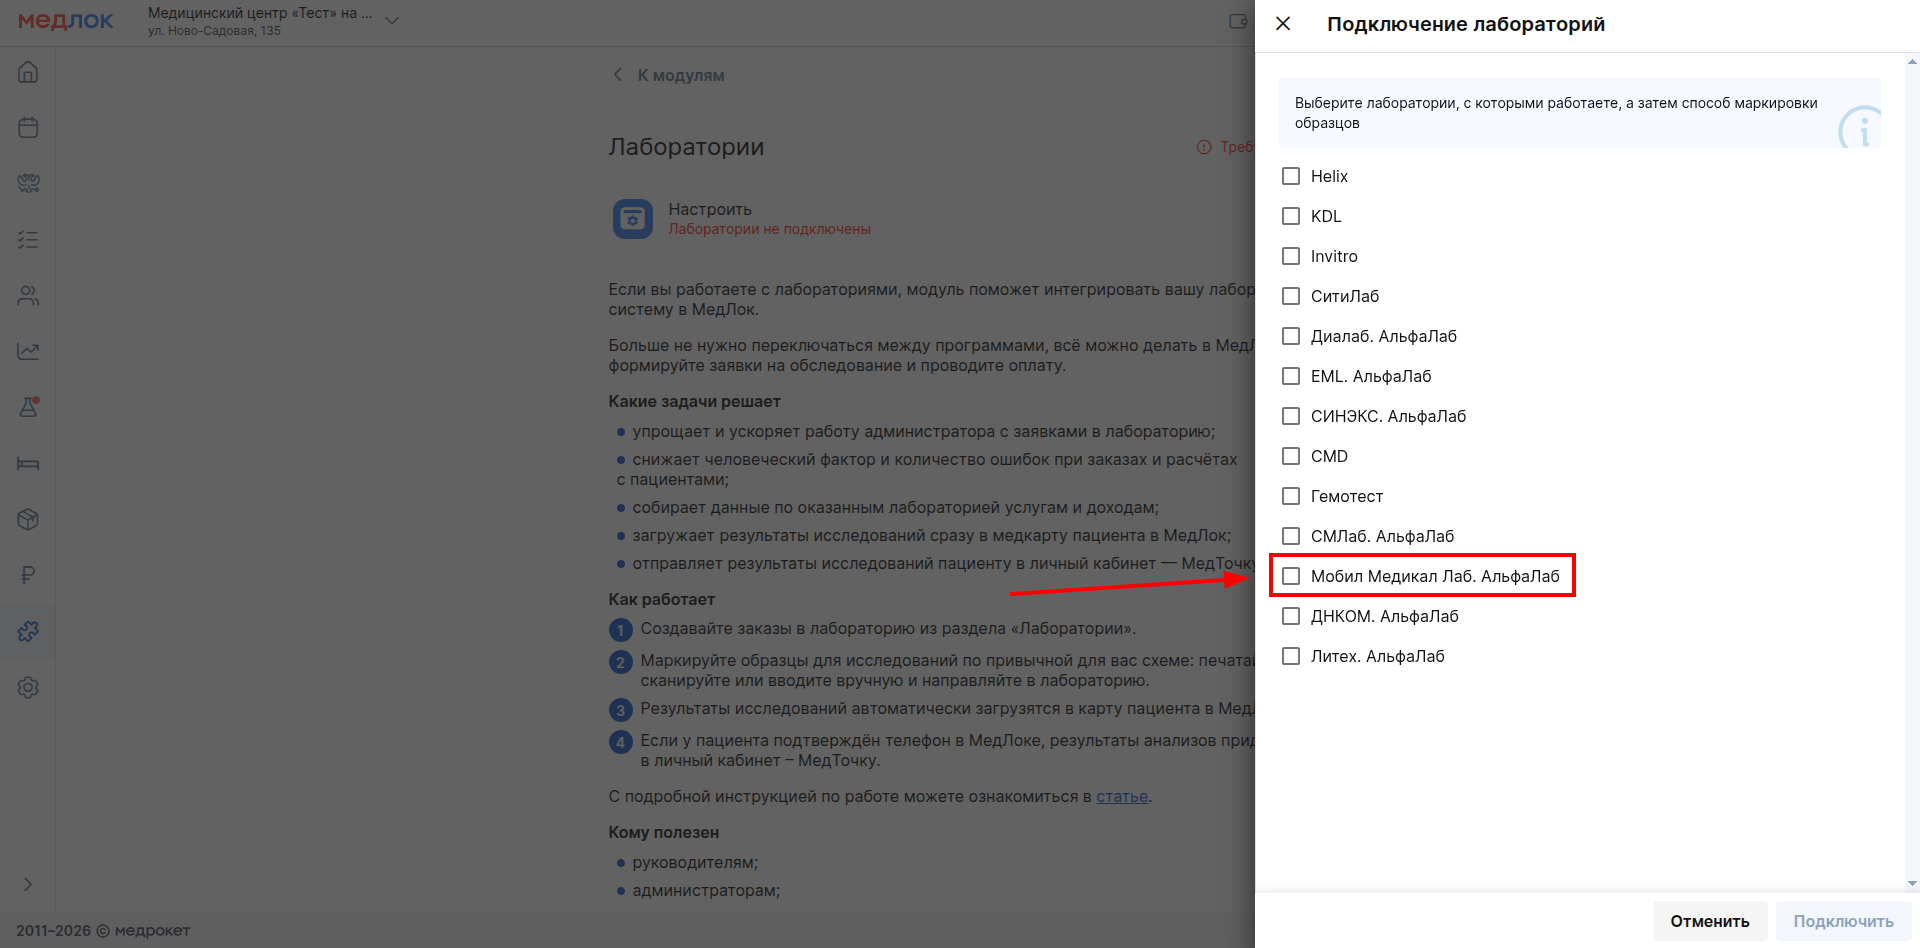Image resolution: width=1920 pixels, height=948 pixels.
Task: Expand the medical center selector dropdown
Action: [392, 21]
